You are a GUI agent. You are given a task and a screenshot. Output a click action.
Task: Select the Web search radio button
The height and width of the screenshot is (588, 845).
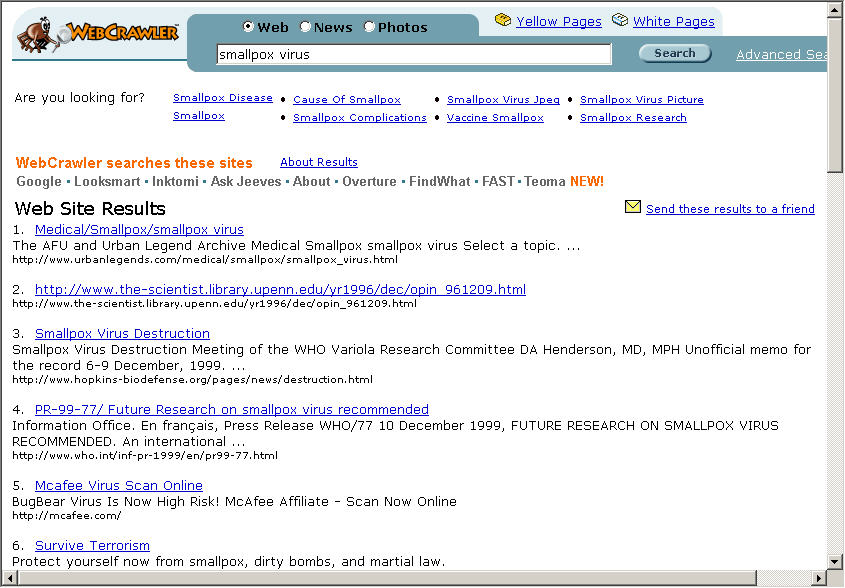pyautogui.click(x=249, y=27)
